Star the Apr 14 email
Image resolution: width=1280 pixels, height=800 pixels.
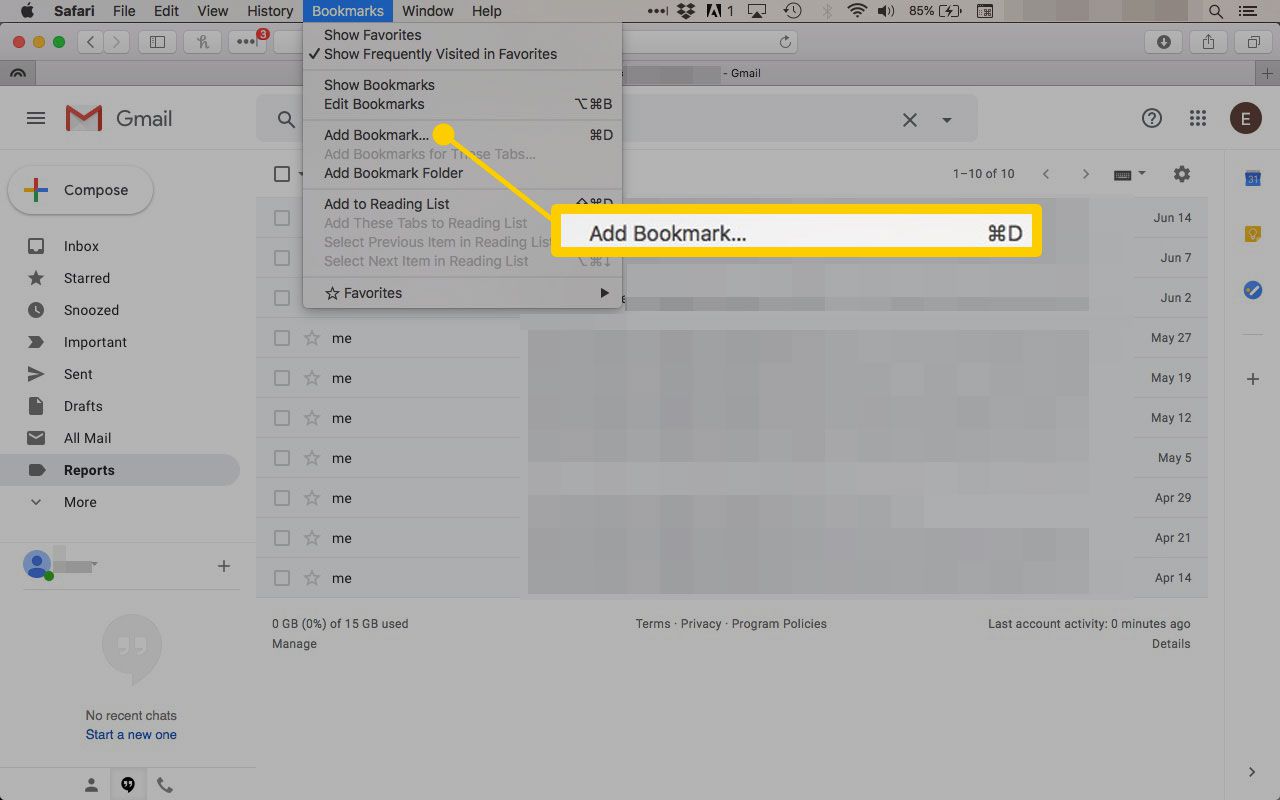(x=312, y=578)
